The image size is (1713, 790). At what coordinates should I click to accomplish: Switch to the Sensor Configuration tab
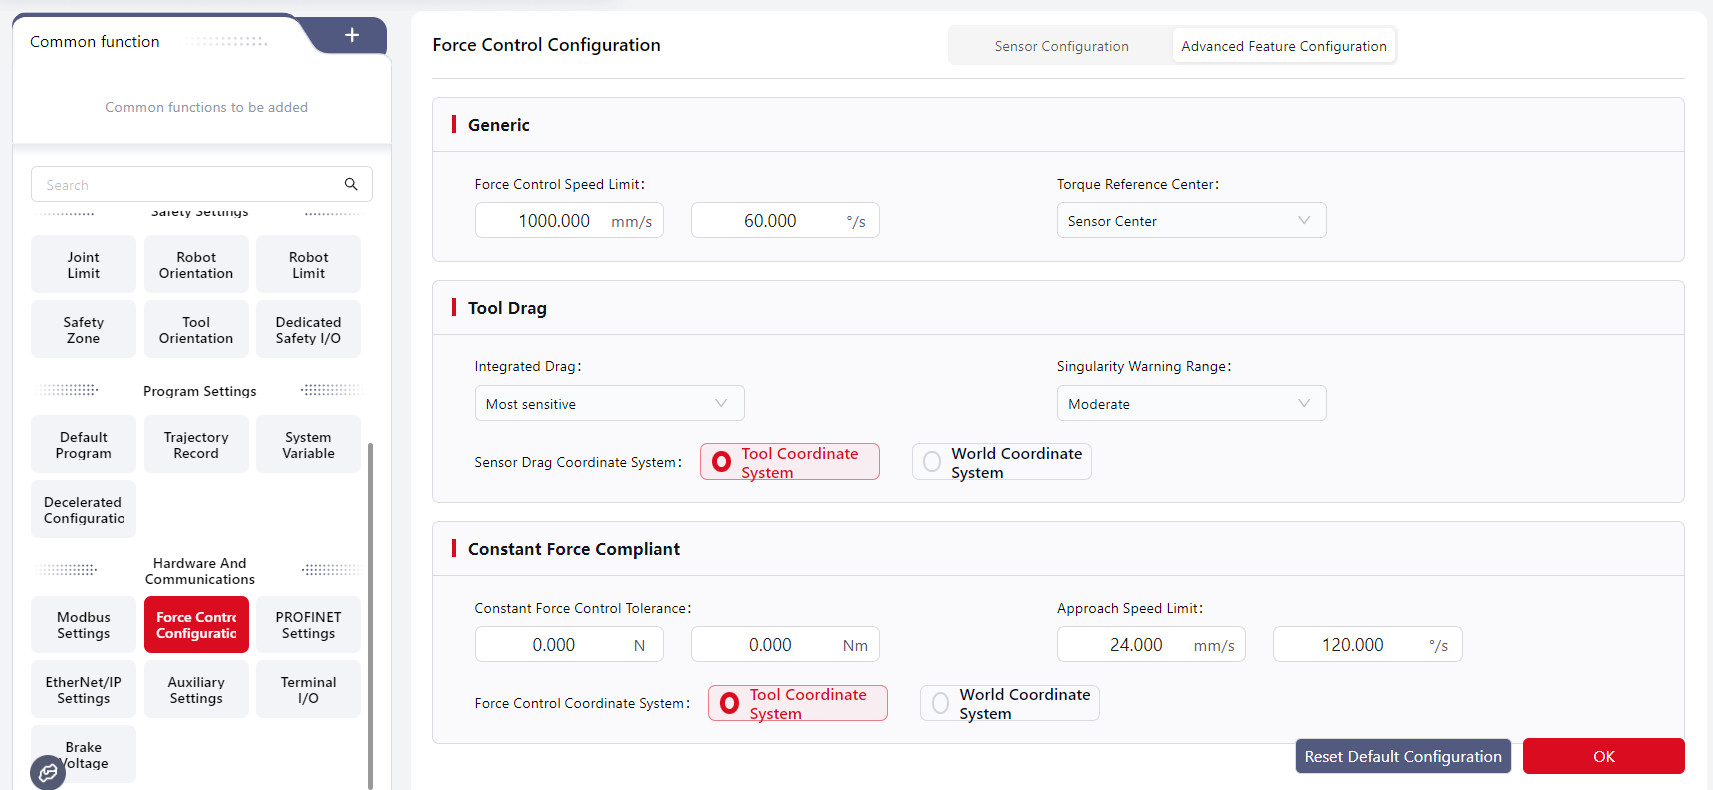1061,46
